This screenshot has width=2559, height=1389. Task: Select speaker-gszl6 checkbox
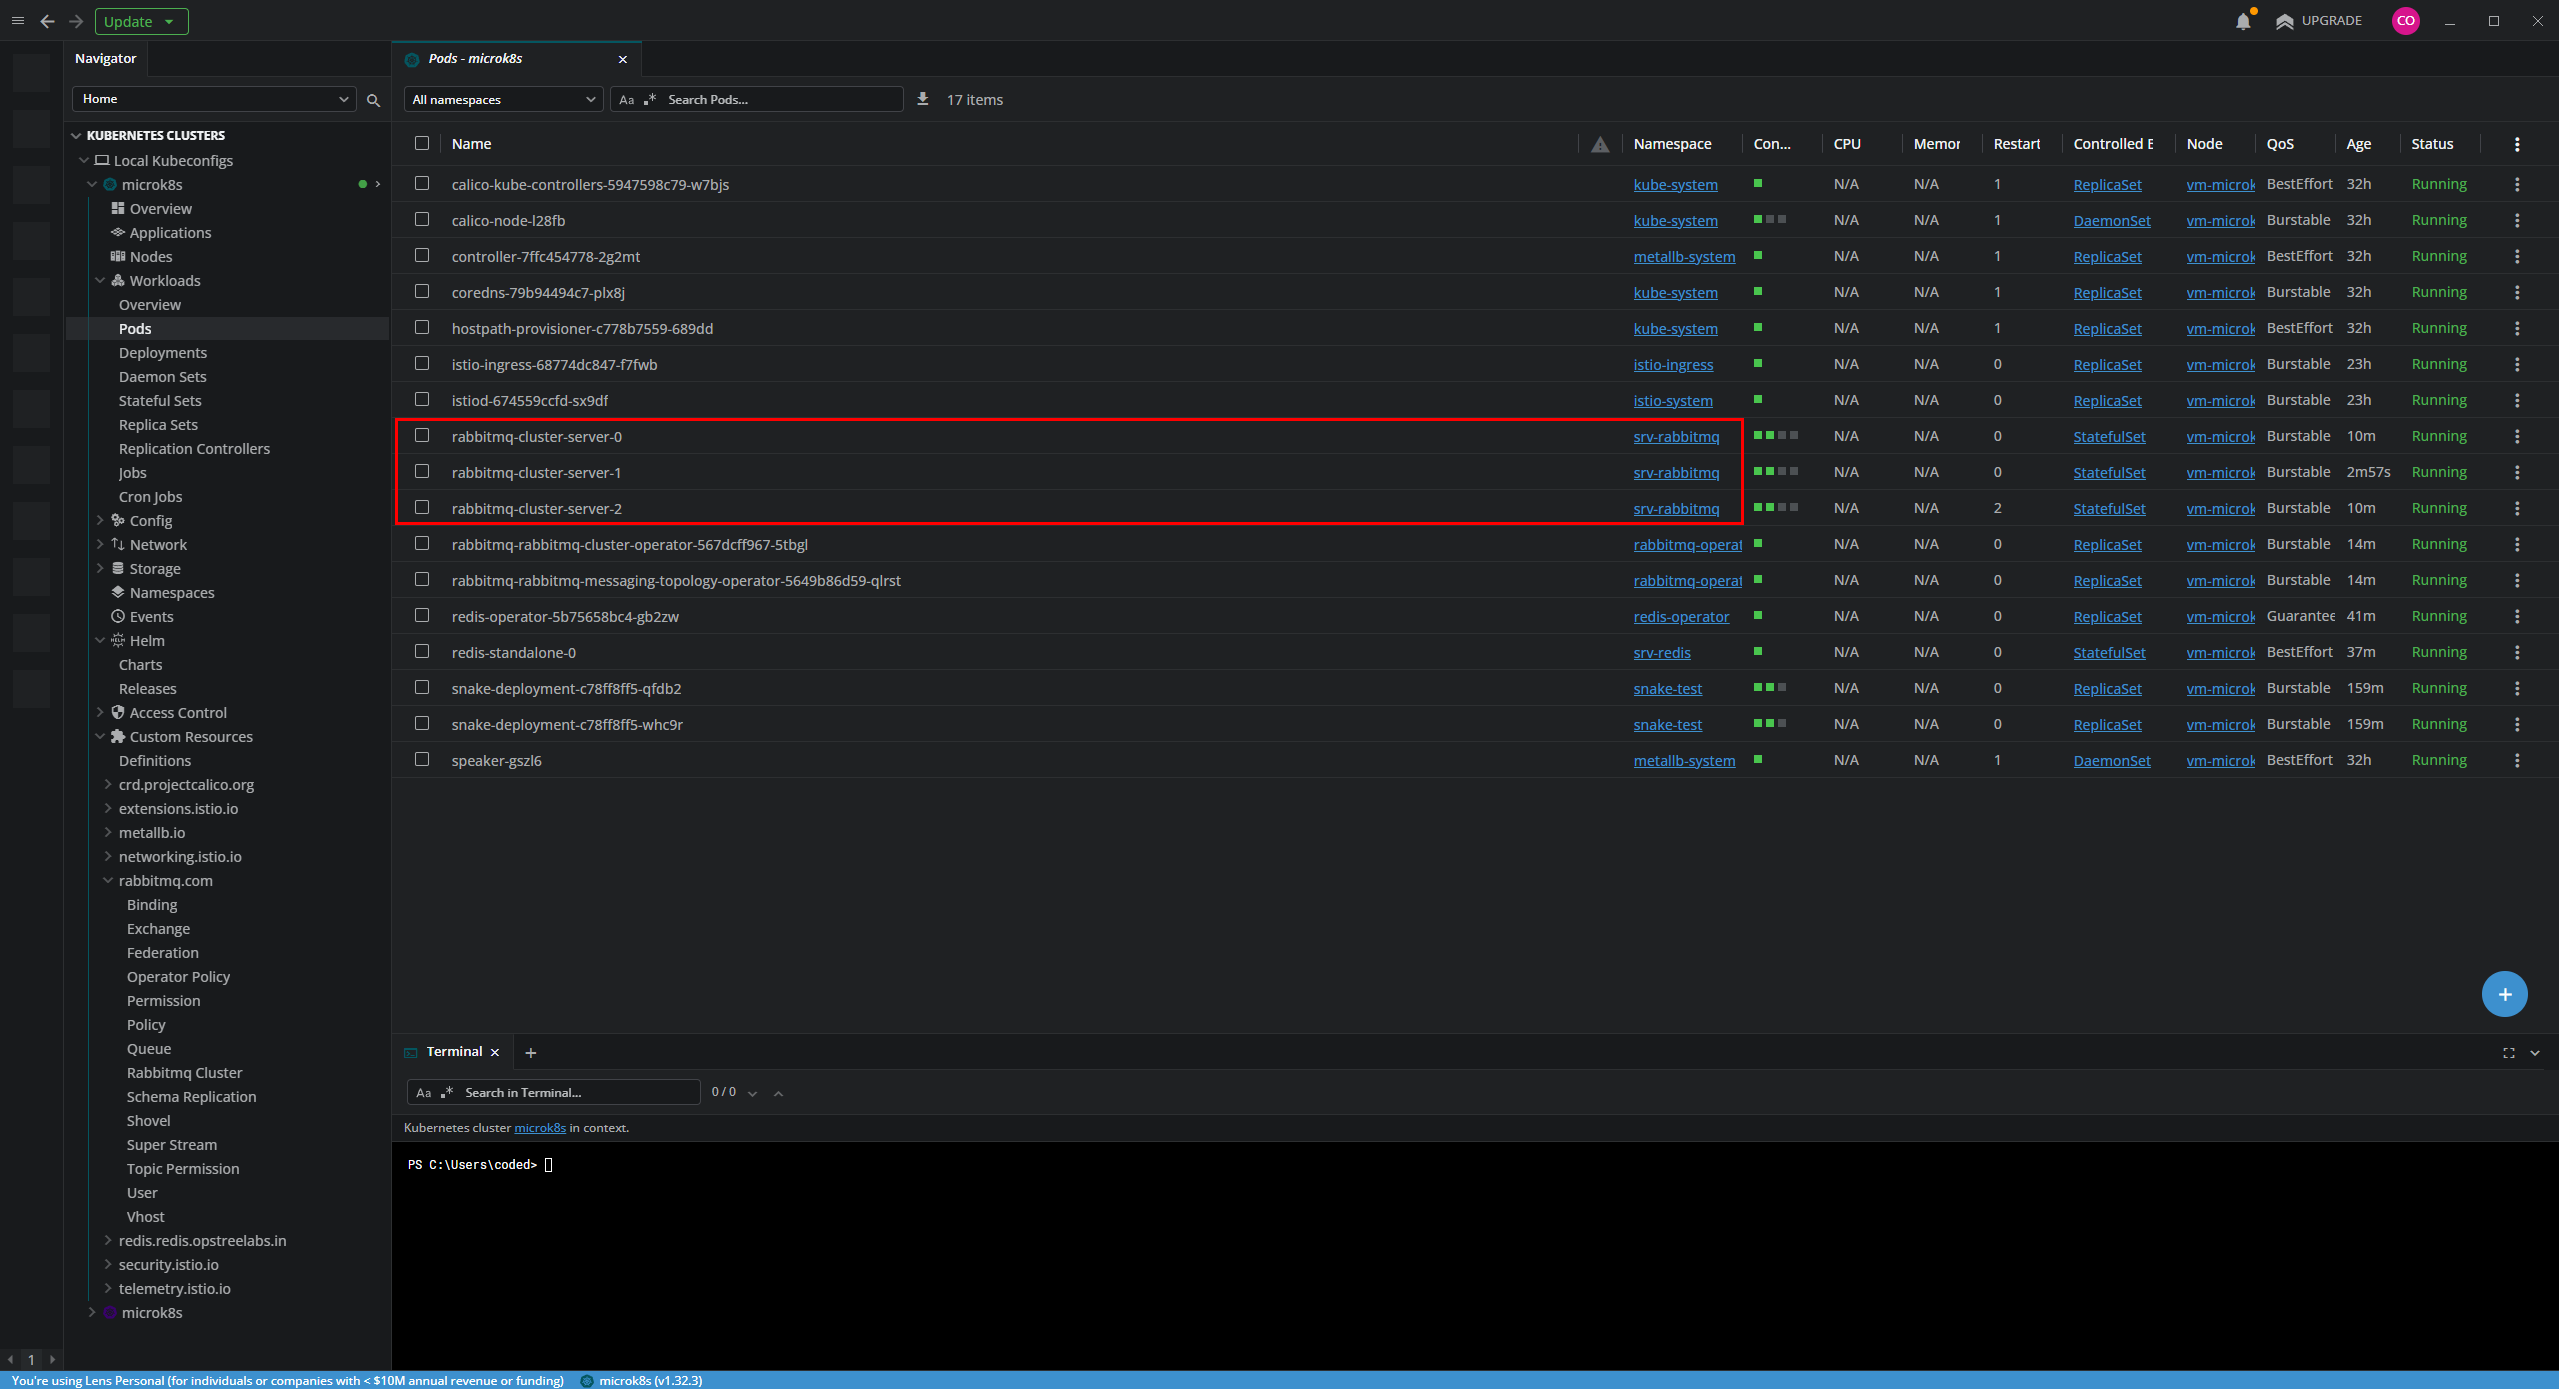(422, 759)
